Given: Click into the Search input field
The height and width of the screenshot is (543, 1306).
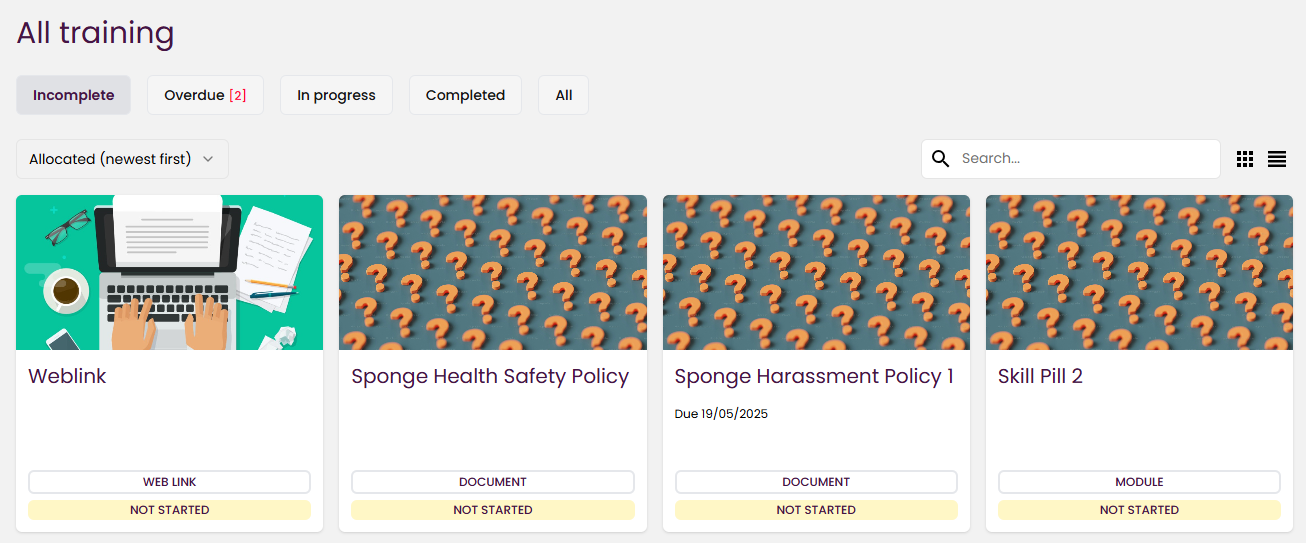Looking at the screenshot, I should coord(1085,159).
